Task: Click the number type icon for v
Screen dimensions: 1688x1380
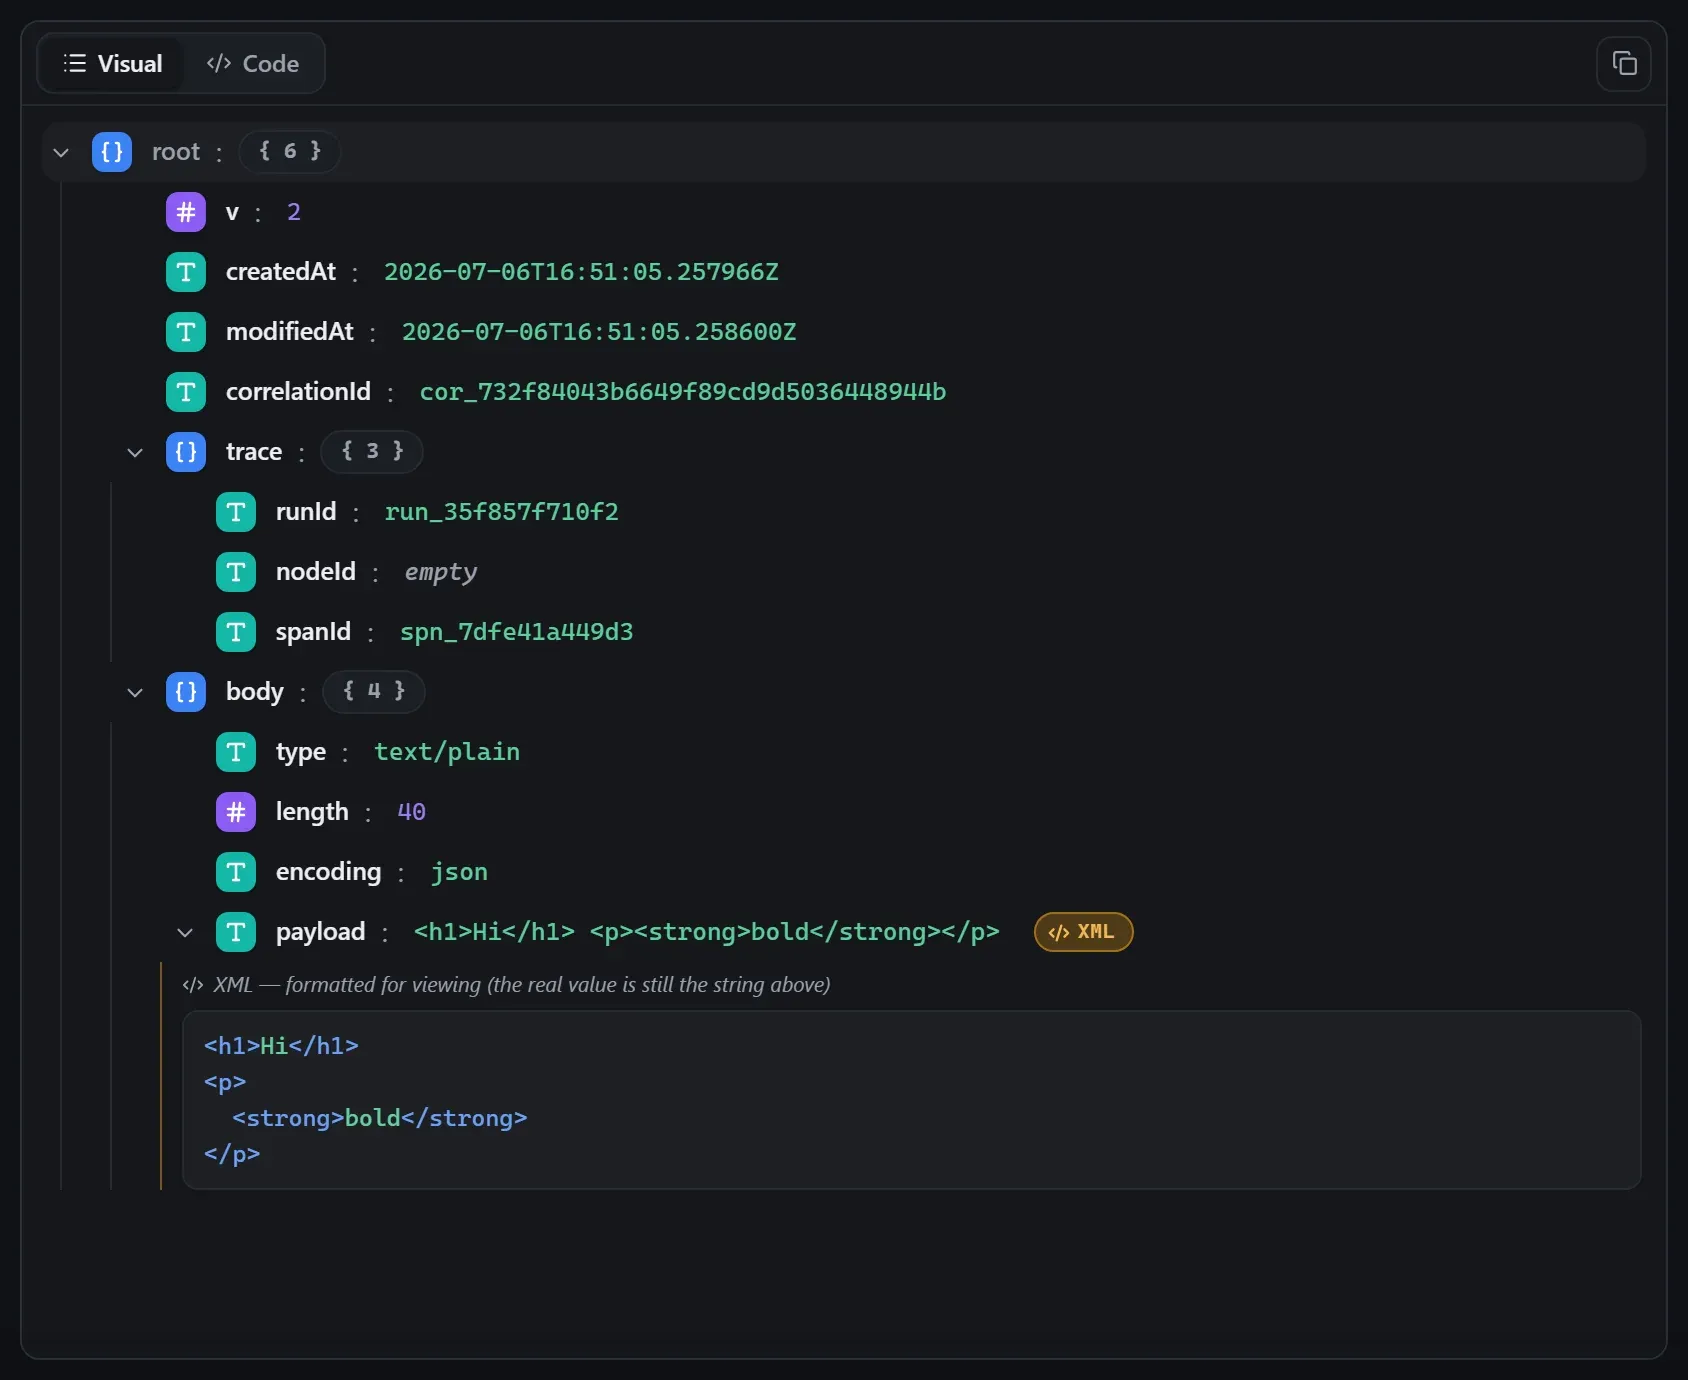Action: 186,212
